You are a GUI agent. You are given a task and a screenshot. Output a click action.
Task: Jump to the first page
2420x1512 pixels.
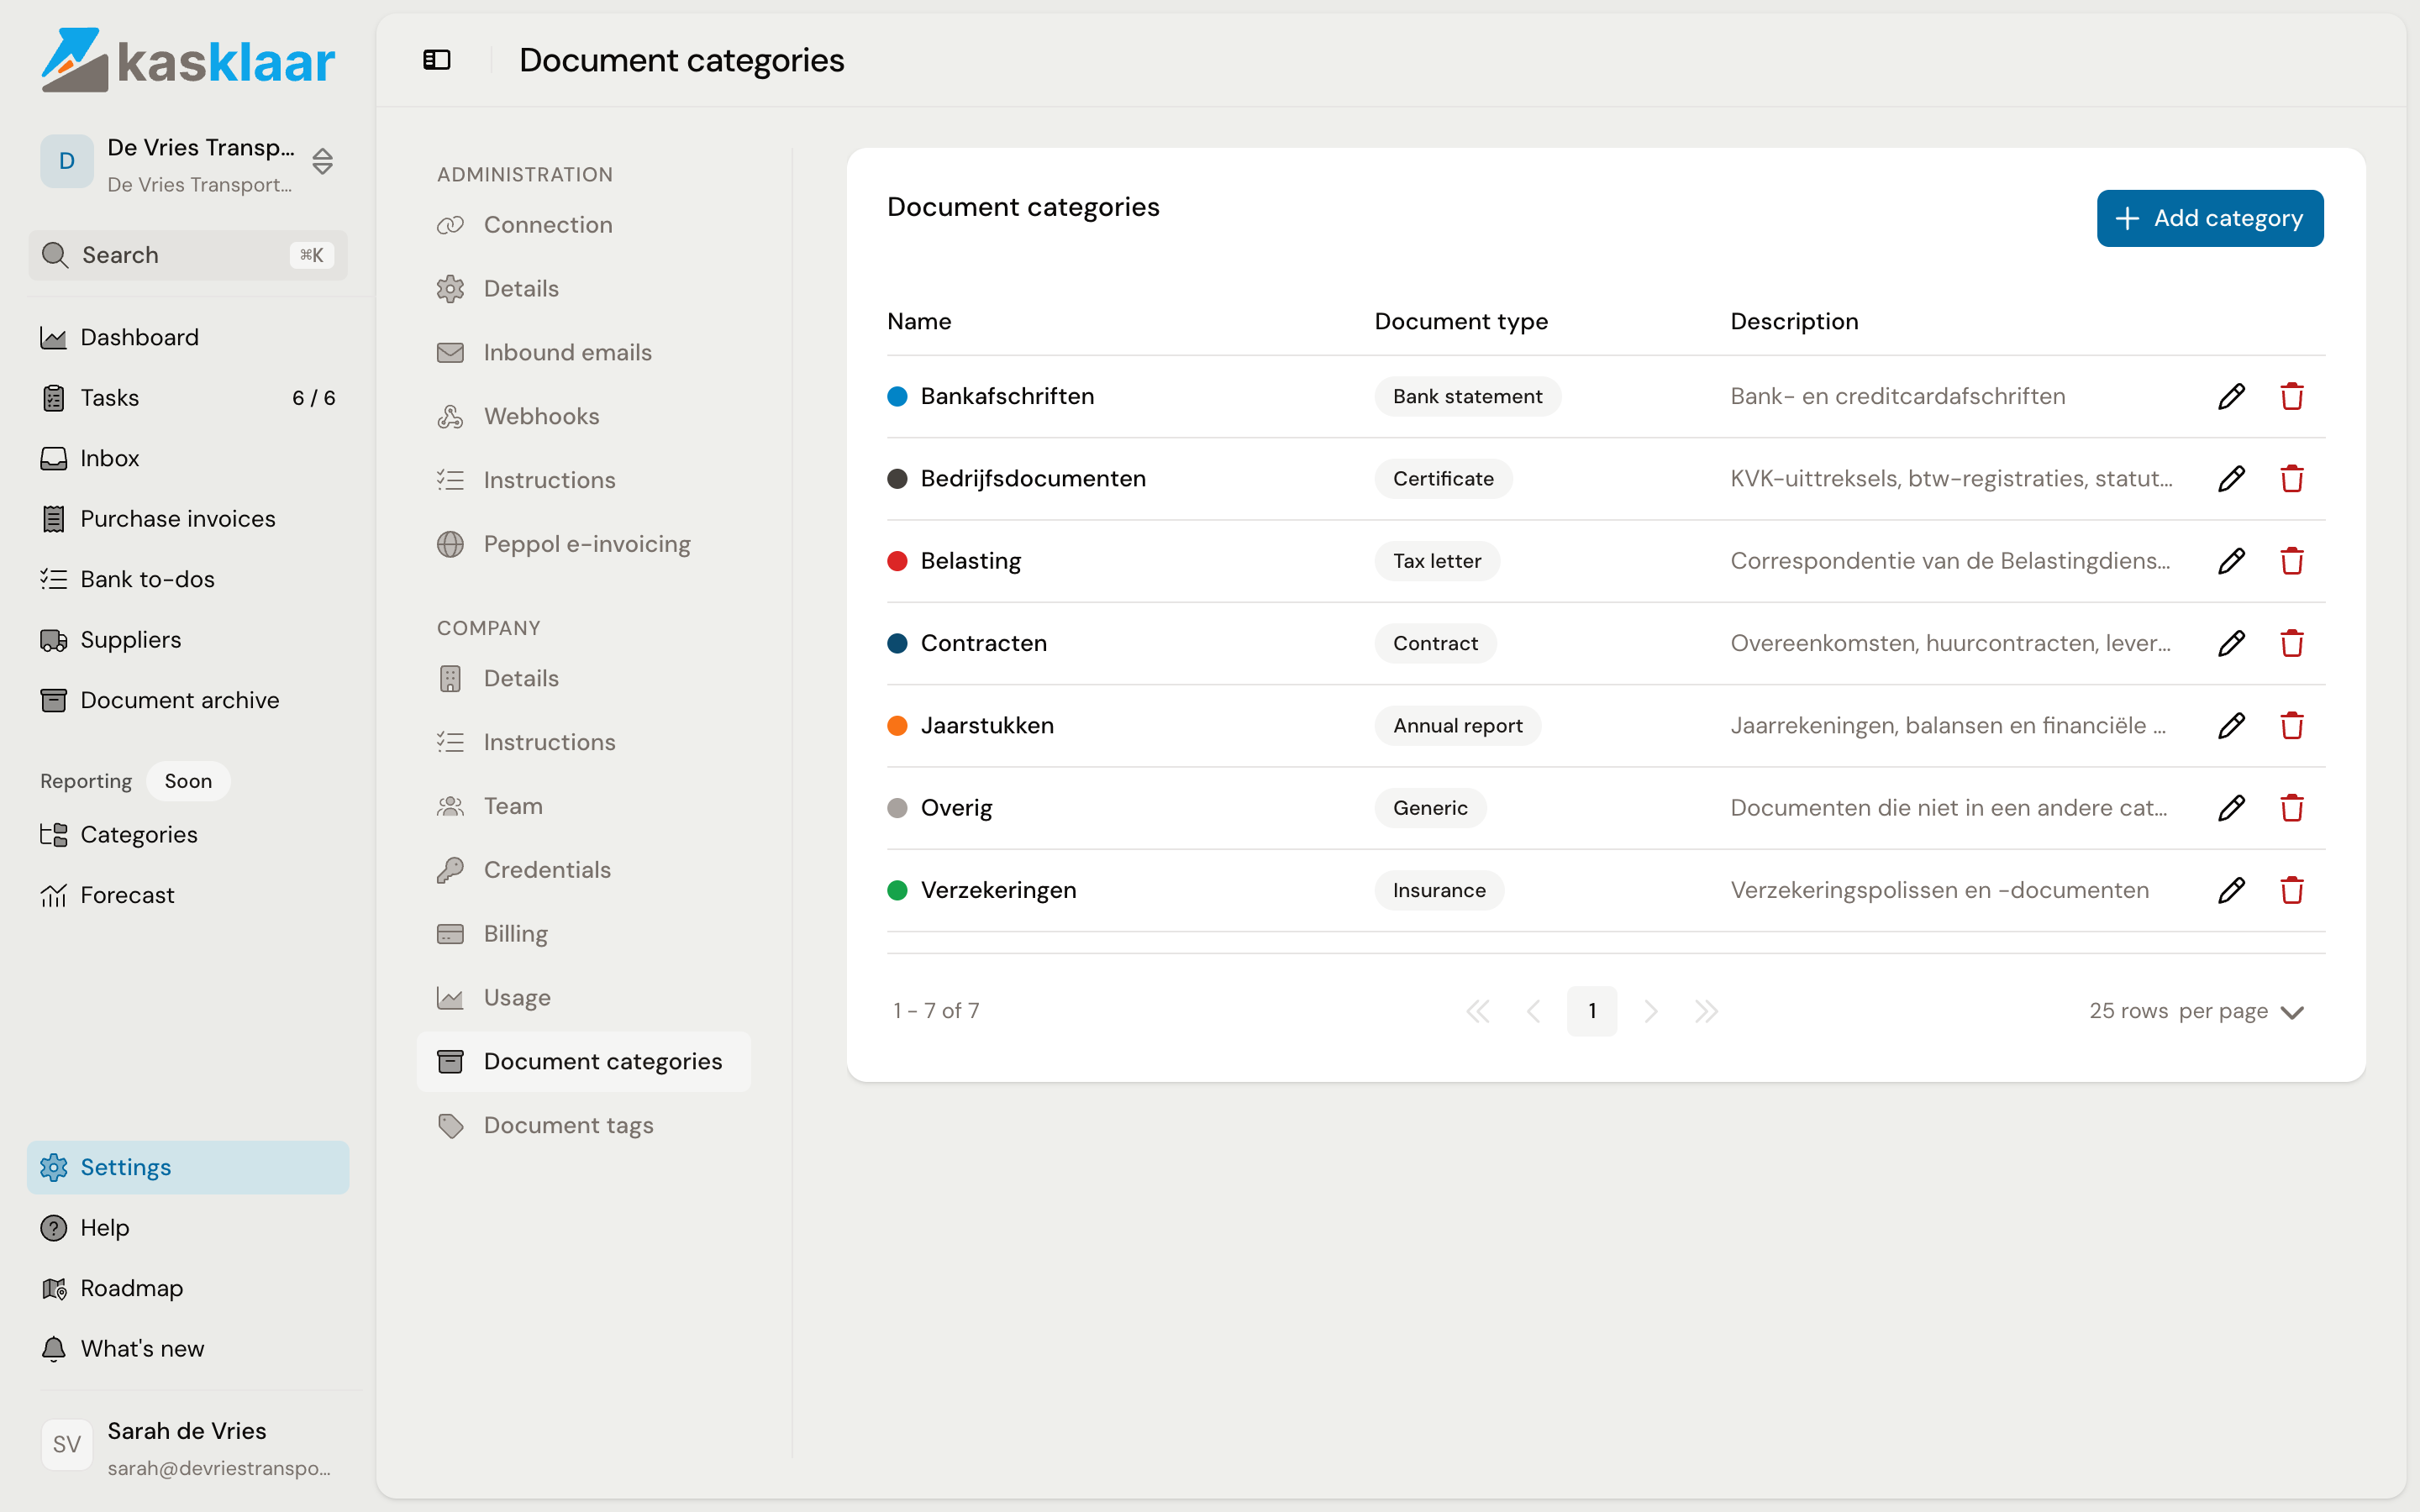coord(1477,1011)
